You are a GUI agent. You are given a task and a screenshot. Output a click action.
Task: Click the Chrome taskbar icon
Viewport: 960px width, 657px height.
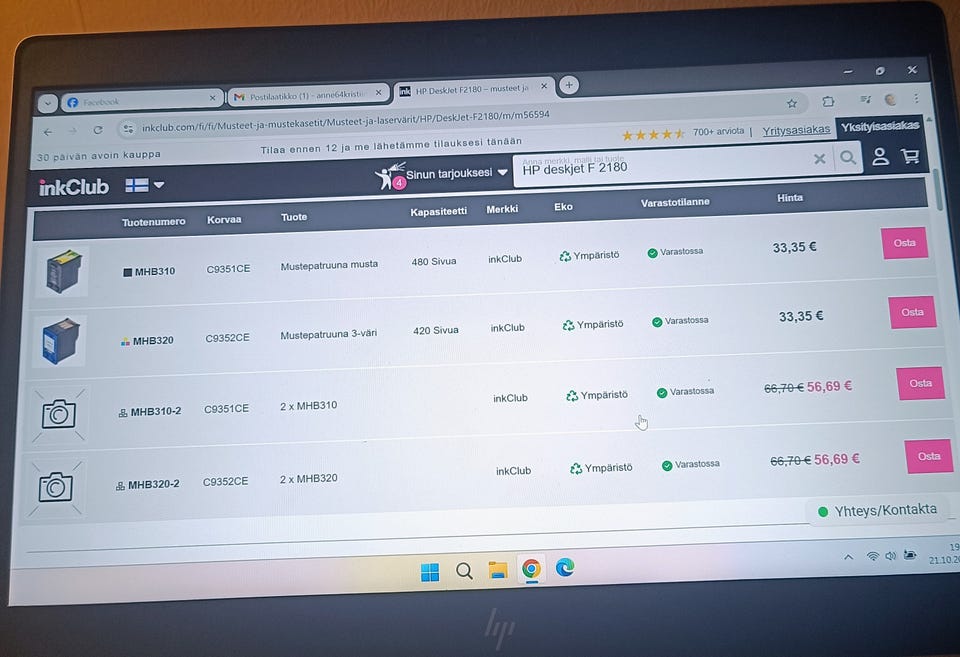[531, 569]
